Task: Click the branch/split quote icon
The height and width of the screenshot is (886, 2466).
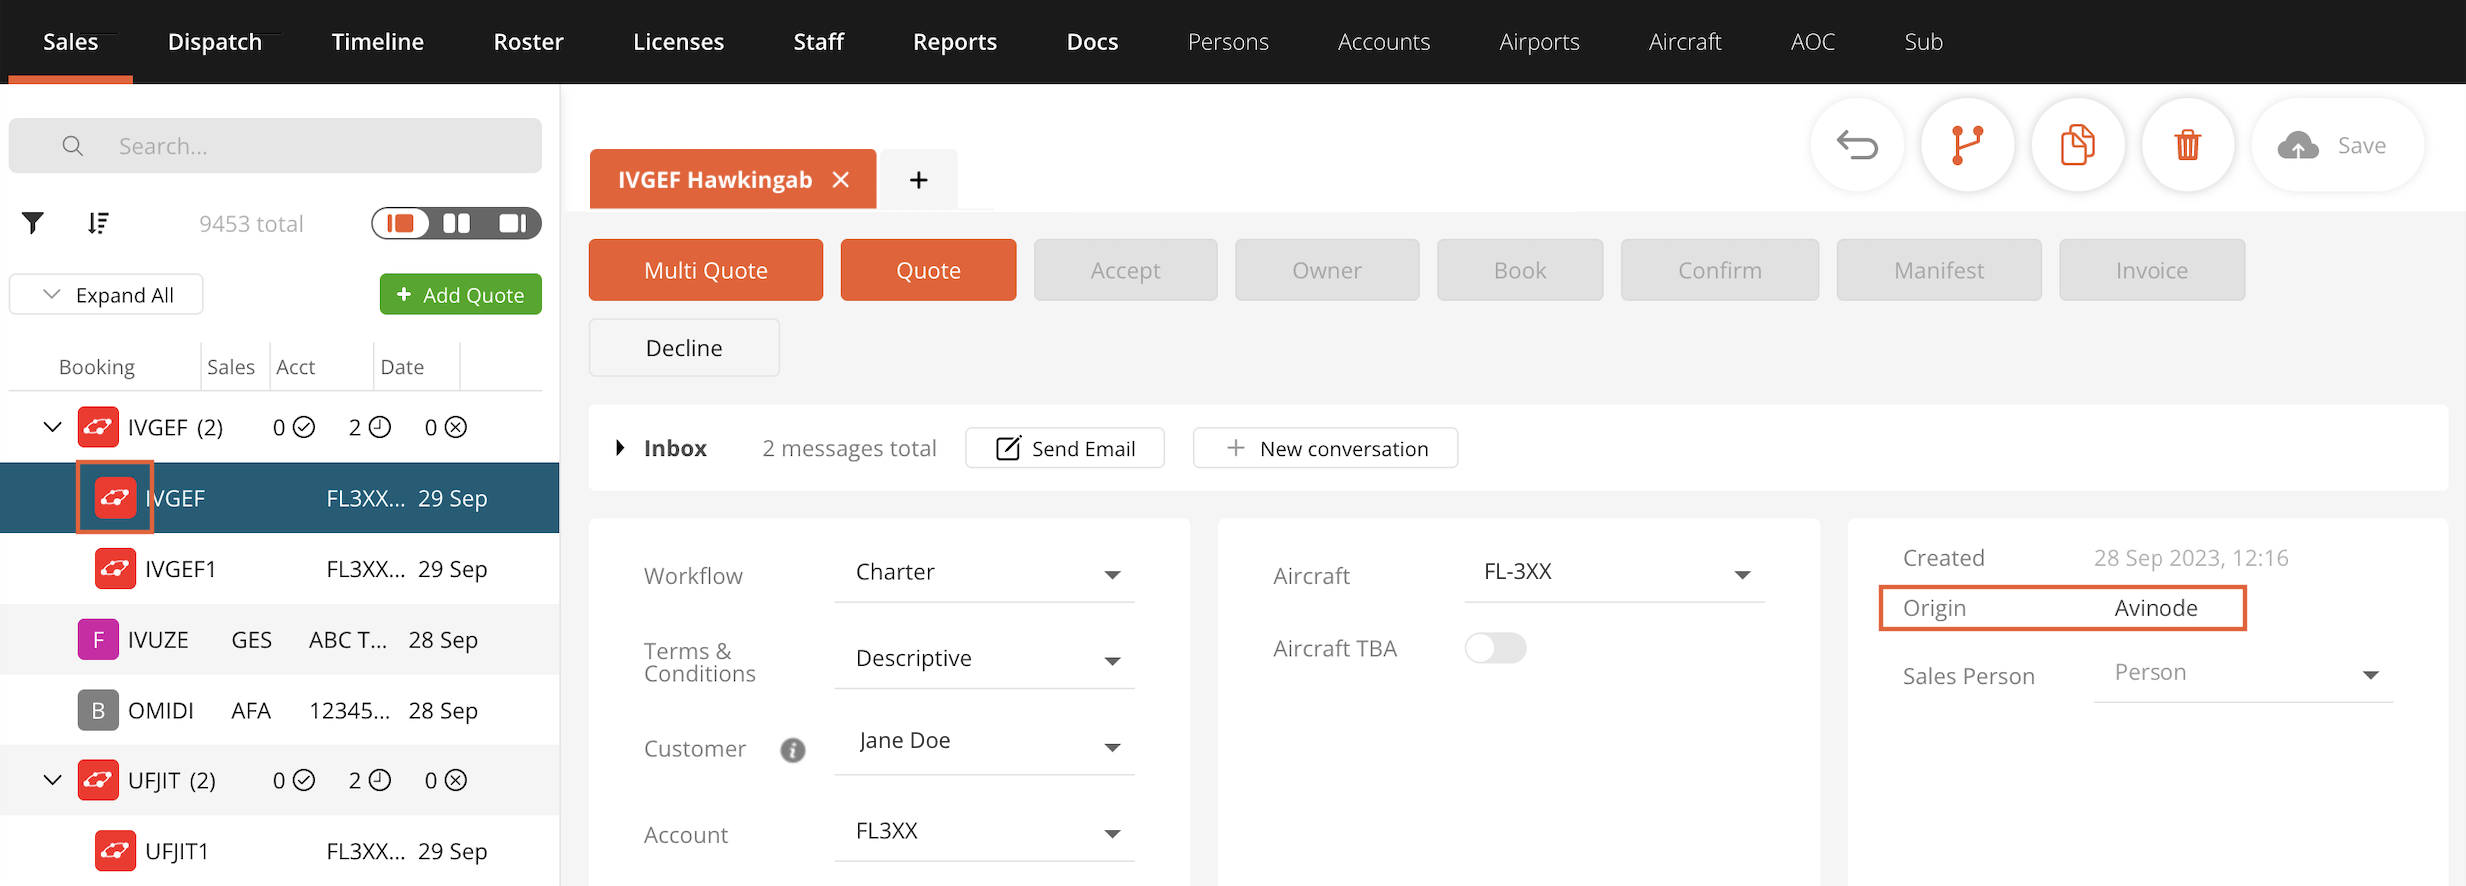Action: pyautogui.click(x=1967, y=146)
